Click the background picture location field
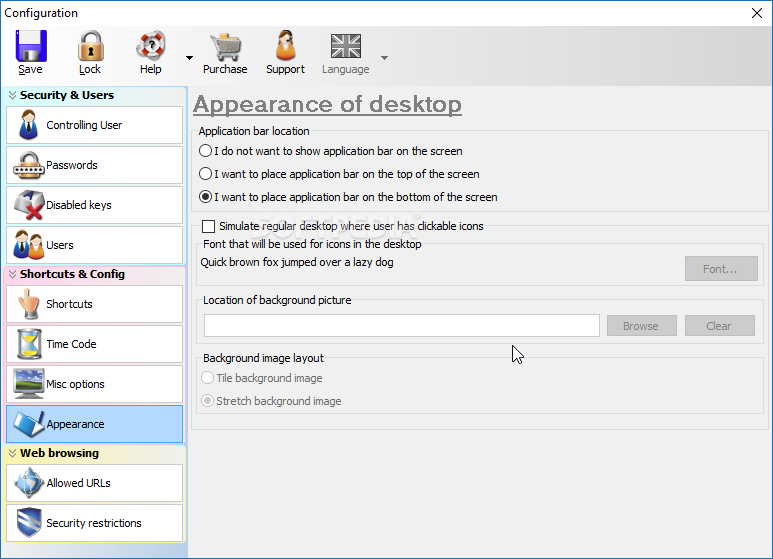773x559 pixels. (x=402, y=326)
